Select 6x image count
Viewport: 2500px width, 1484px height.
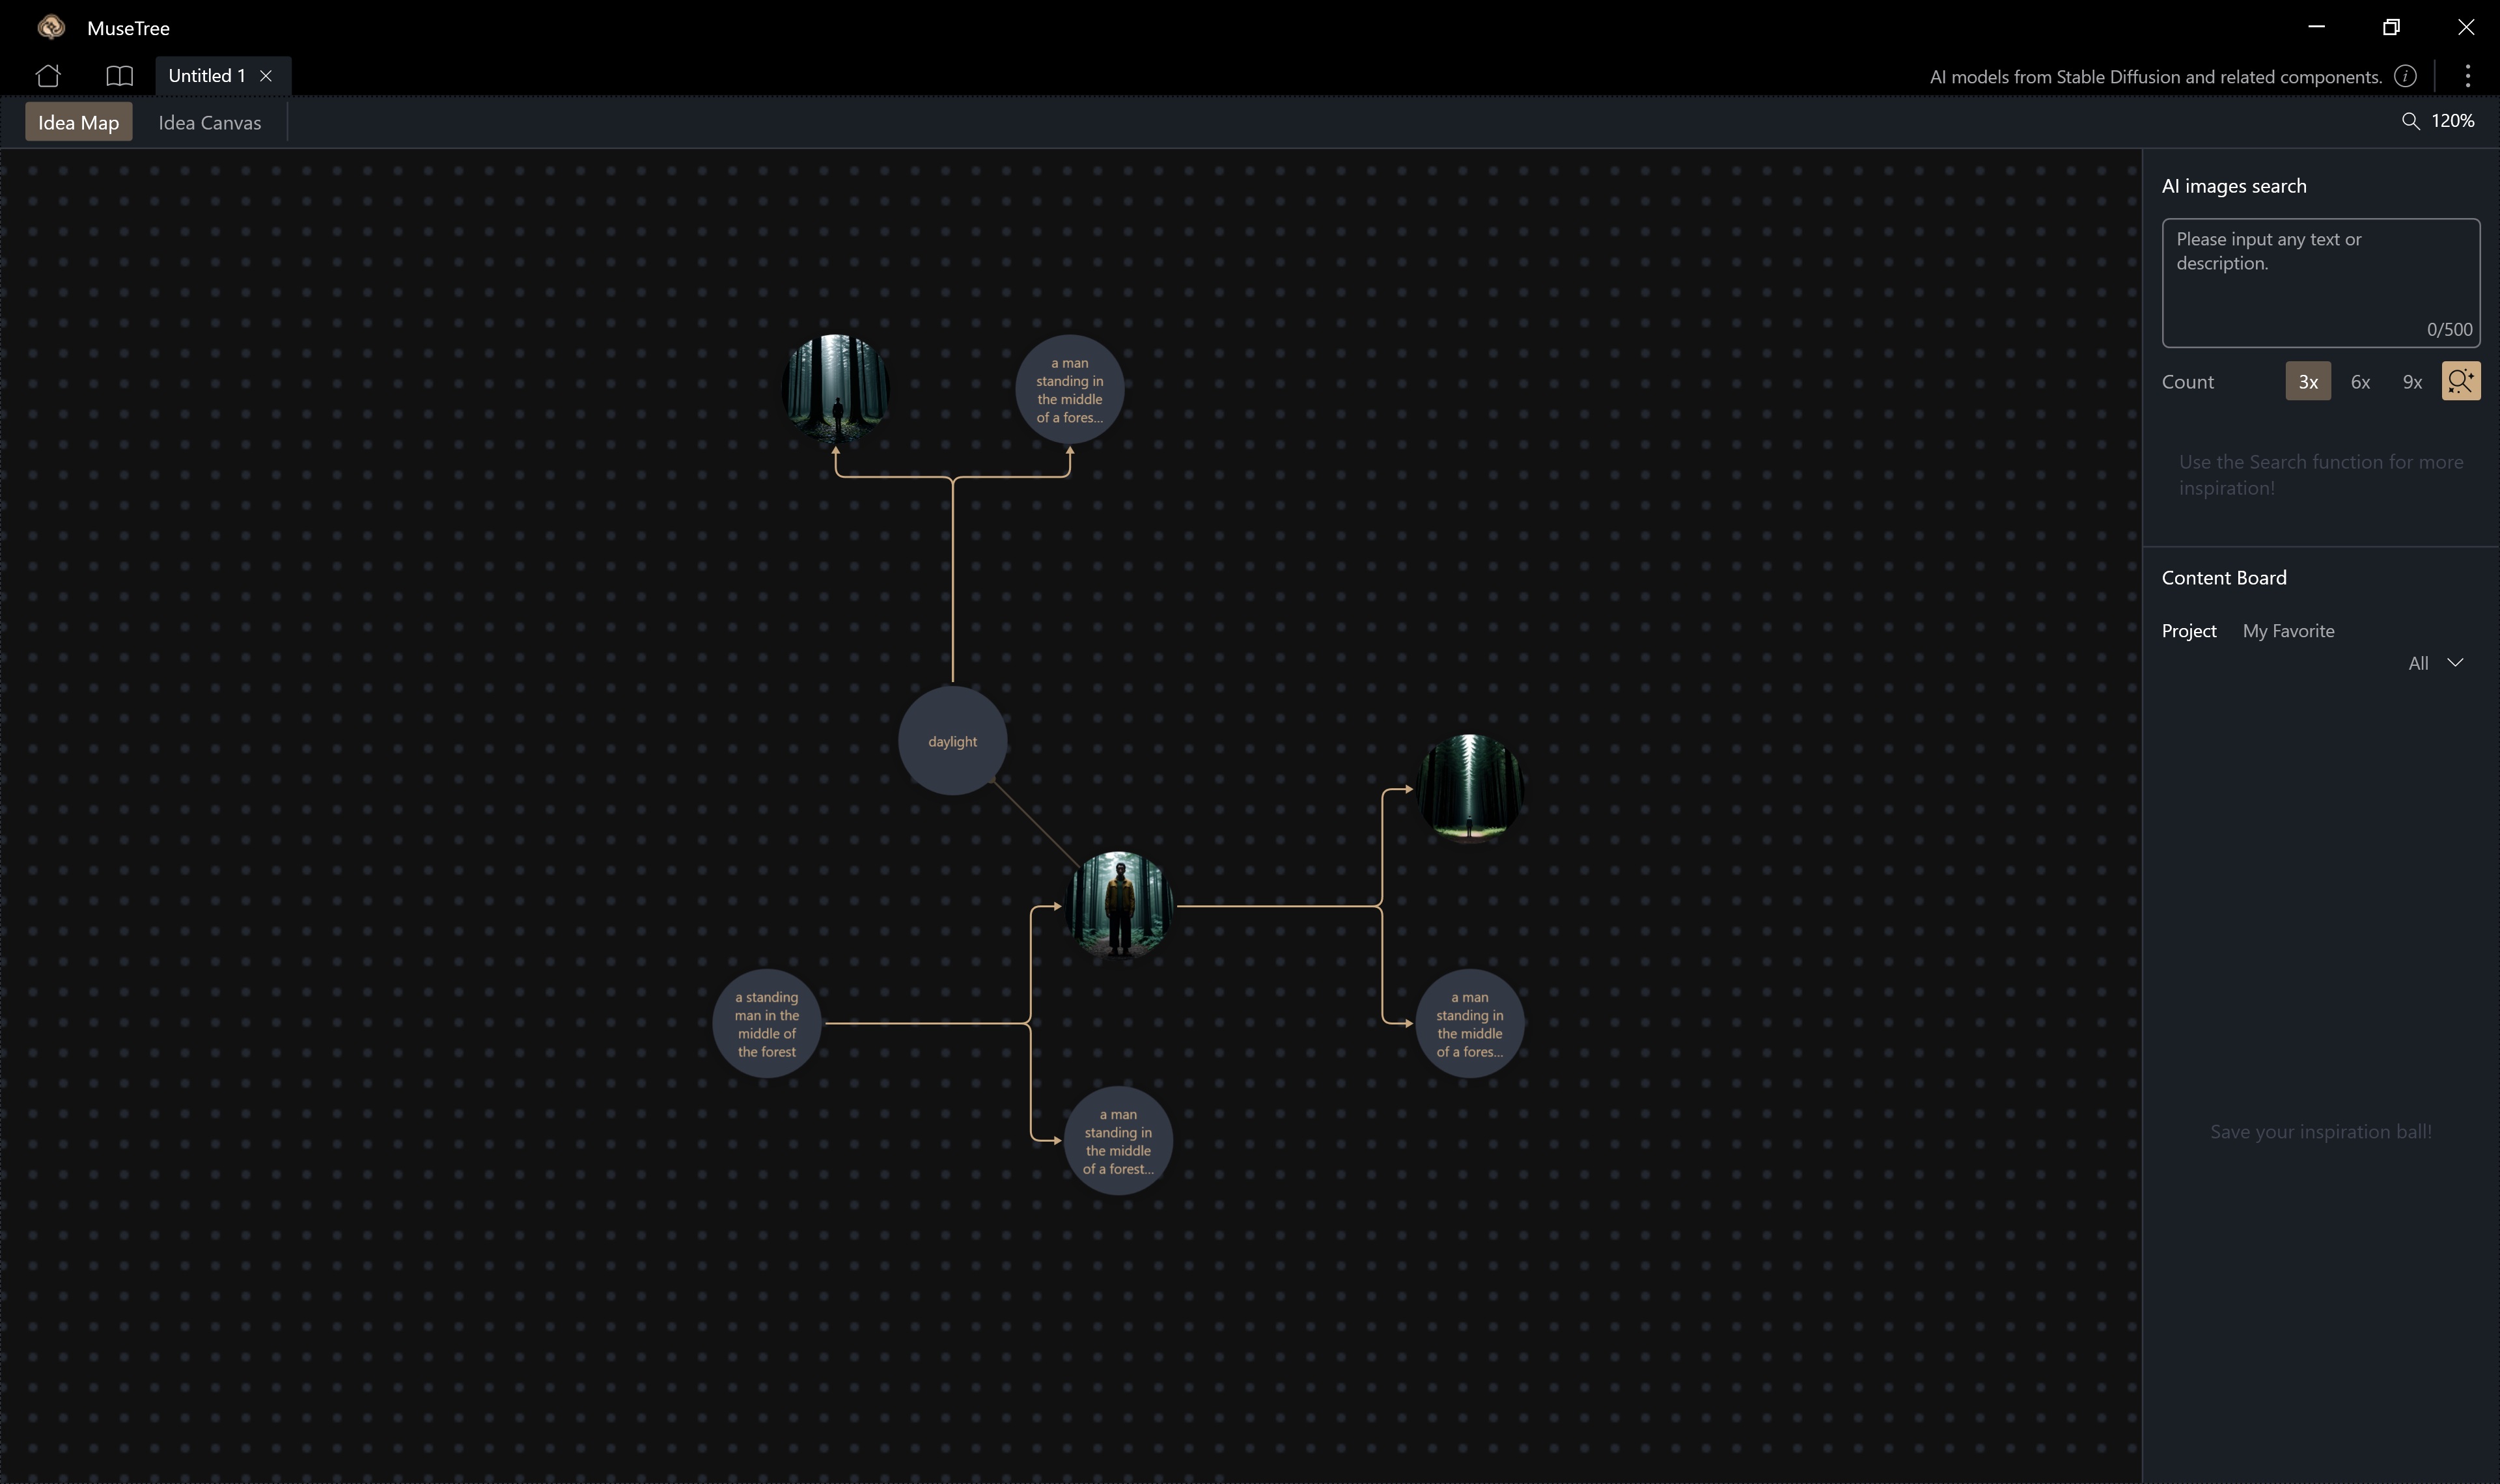pyautogui.click(x=2360, y=382)
